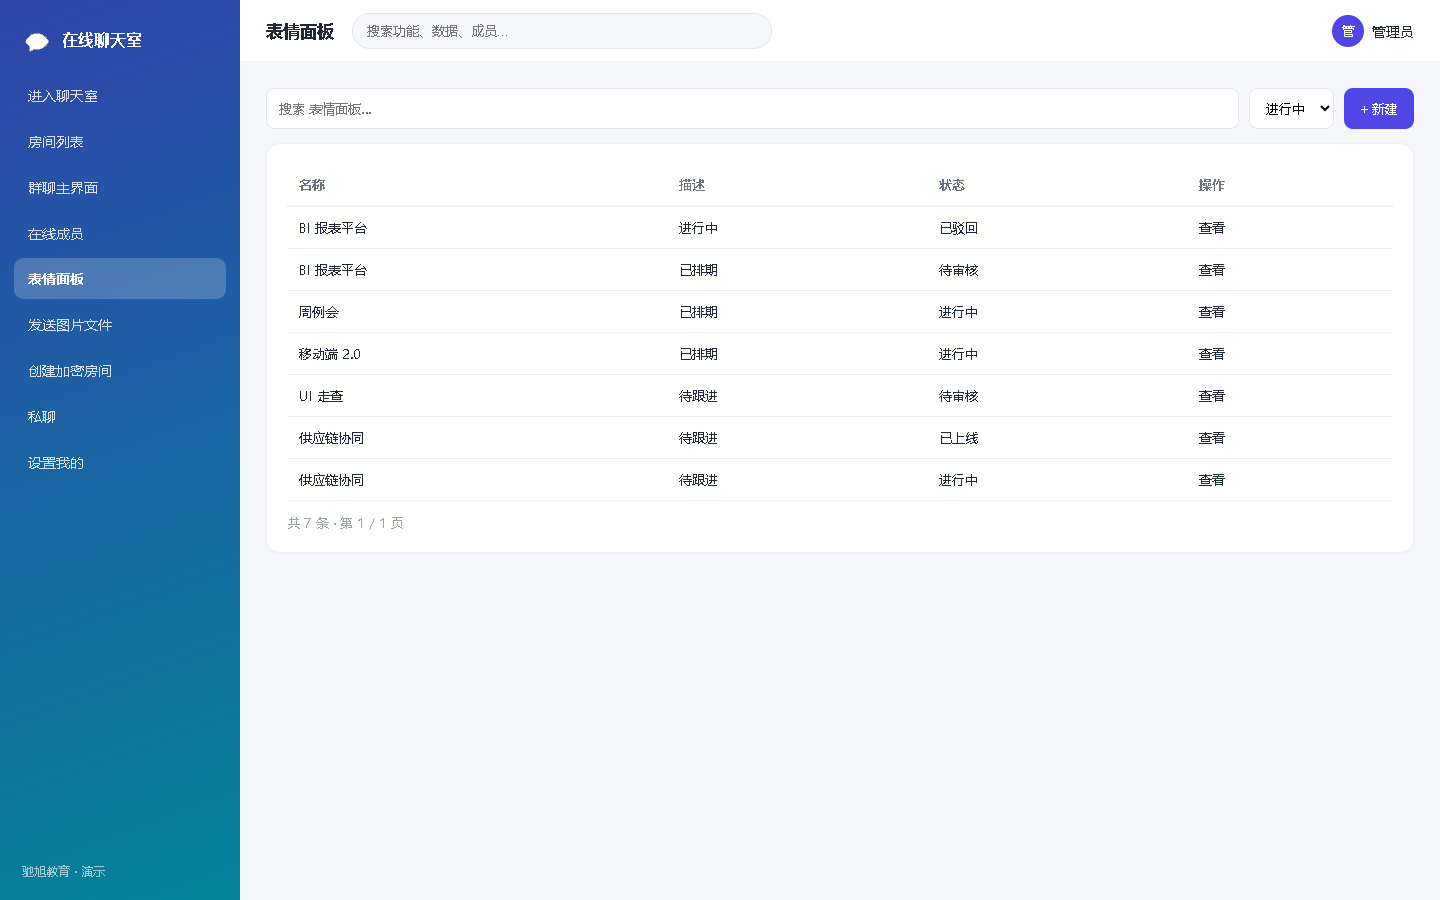1440x900 pixels.
Task: Click the 共 7 条 pagination text
Action: (346, 523)
